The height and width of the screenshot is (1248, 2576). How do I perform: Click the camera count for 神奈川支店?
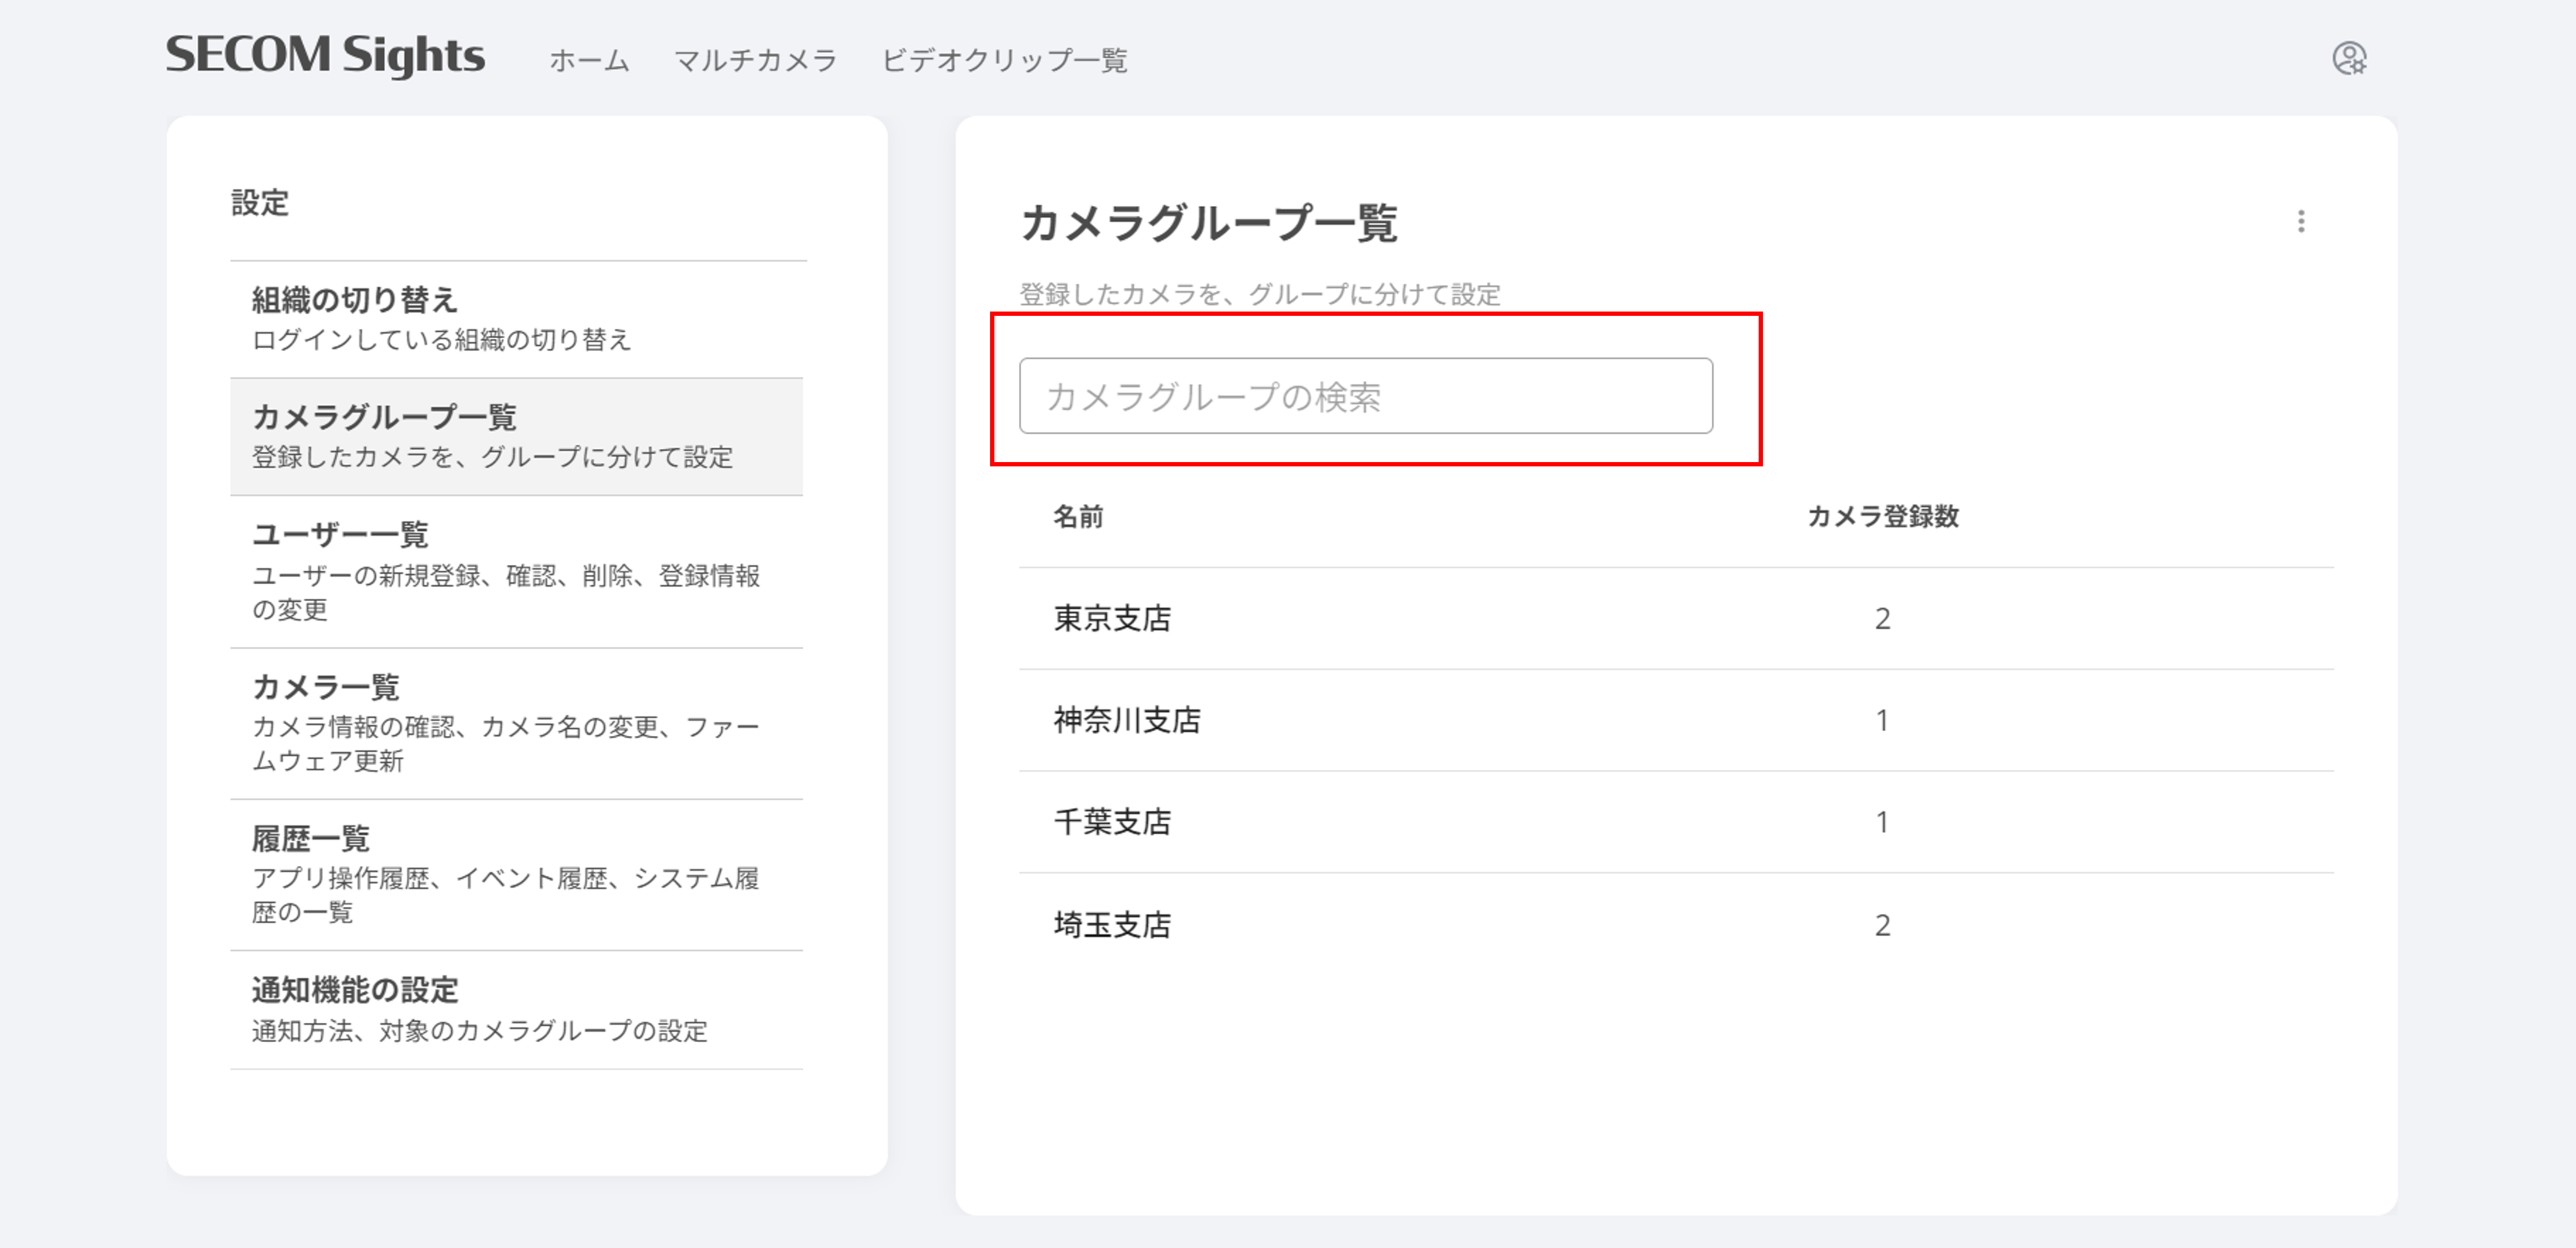(1882, 721)
